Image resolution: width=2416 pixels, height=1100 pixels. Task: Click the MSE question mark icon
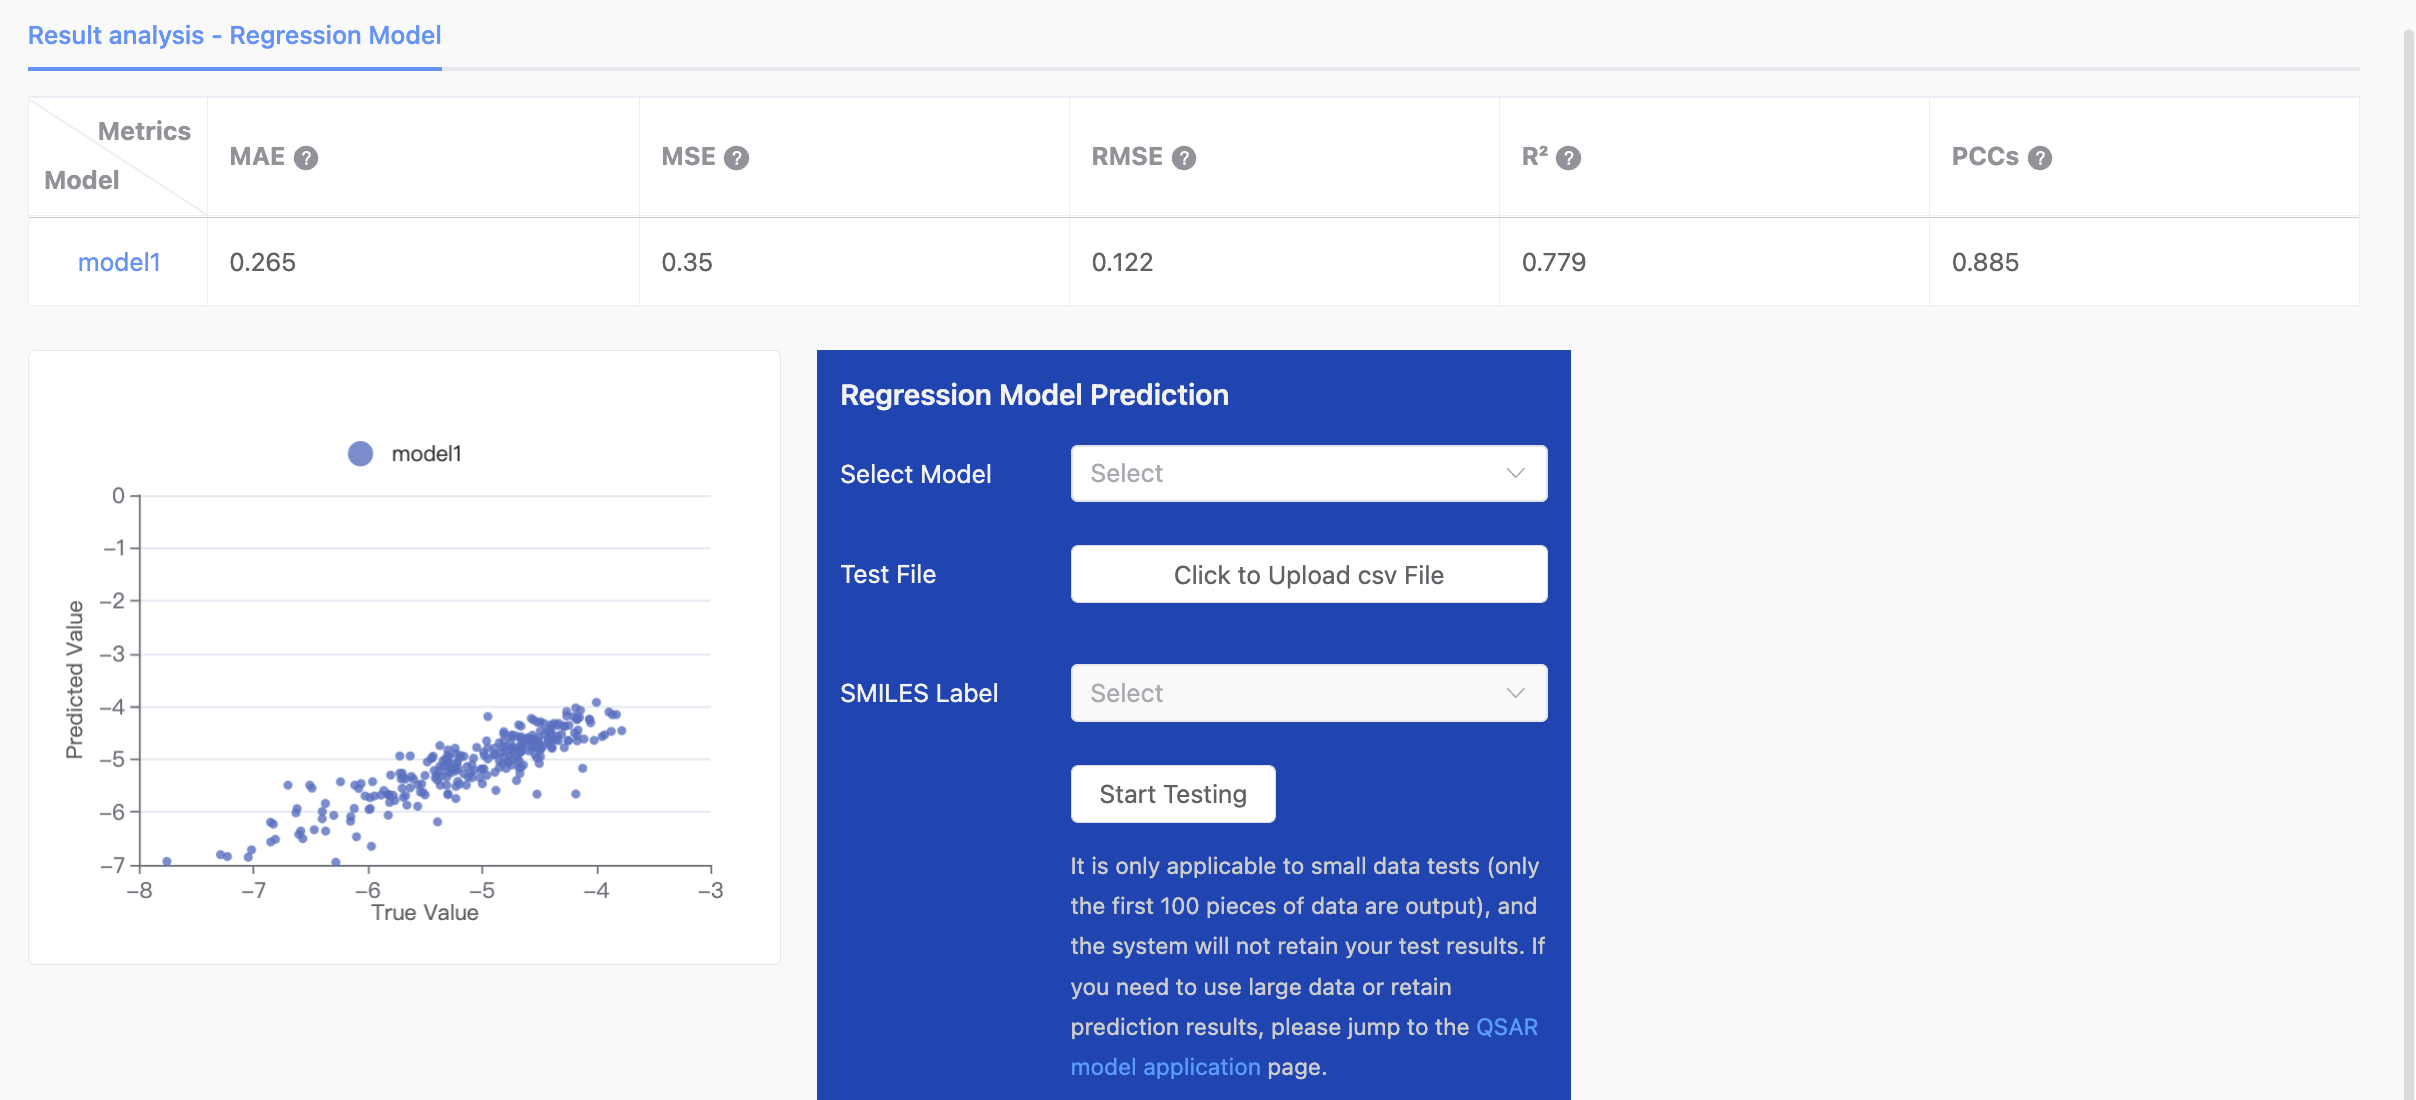click(x=738, y=157)
